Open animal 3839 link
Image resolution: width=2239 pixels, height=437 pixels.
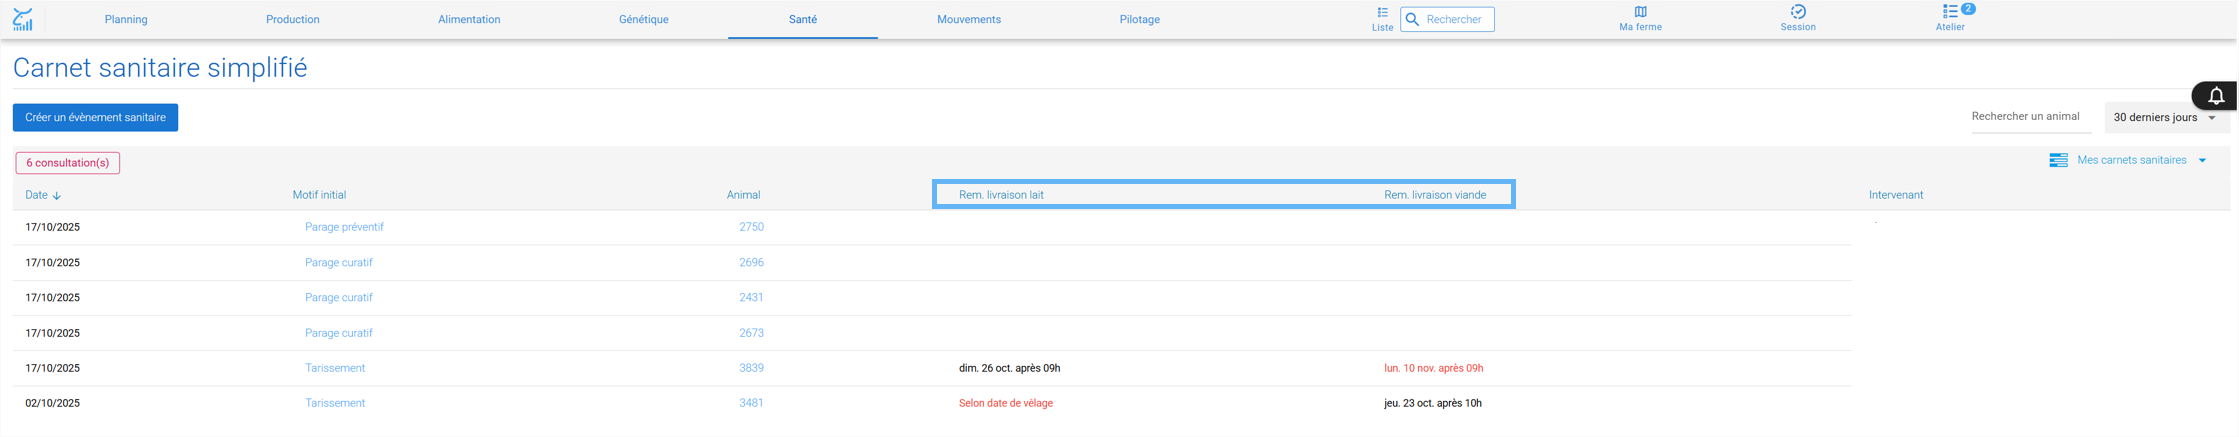[751, 368]
